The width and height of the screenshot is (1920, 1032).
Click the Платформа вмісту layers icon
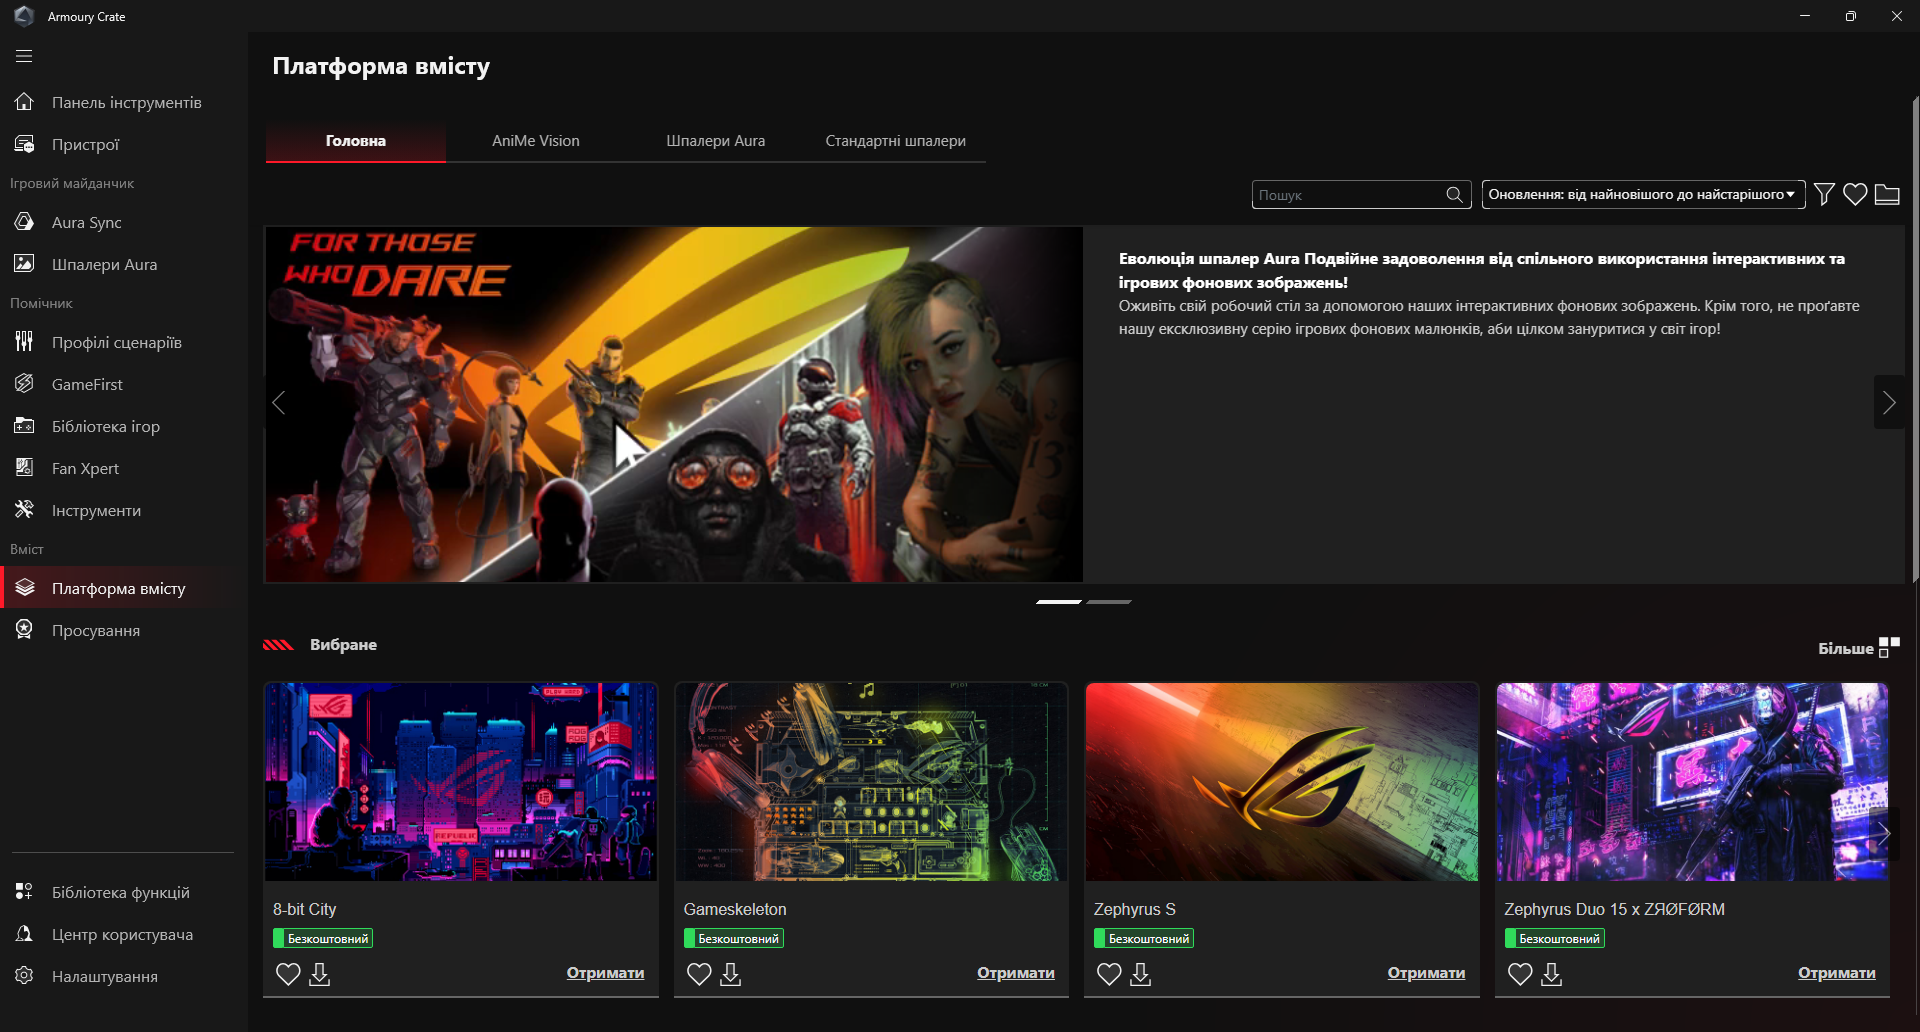click(x=24, y=588)
